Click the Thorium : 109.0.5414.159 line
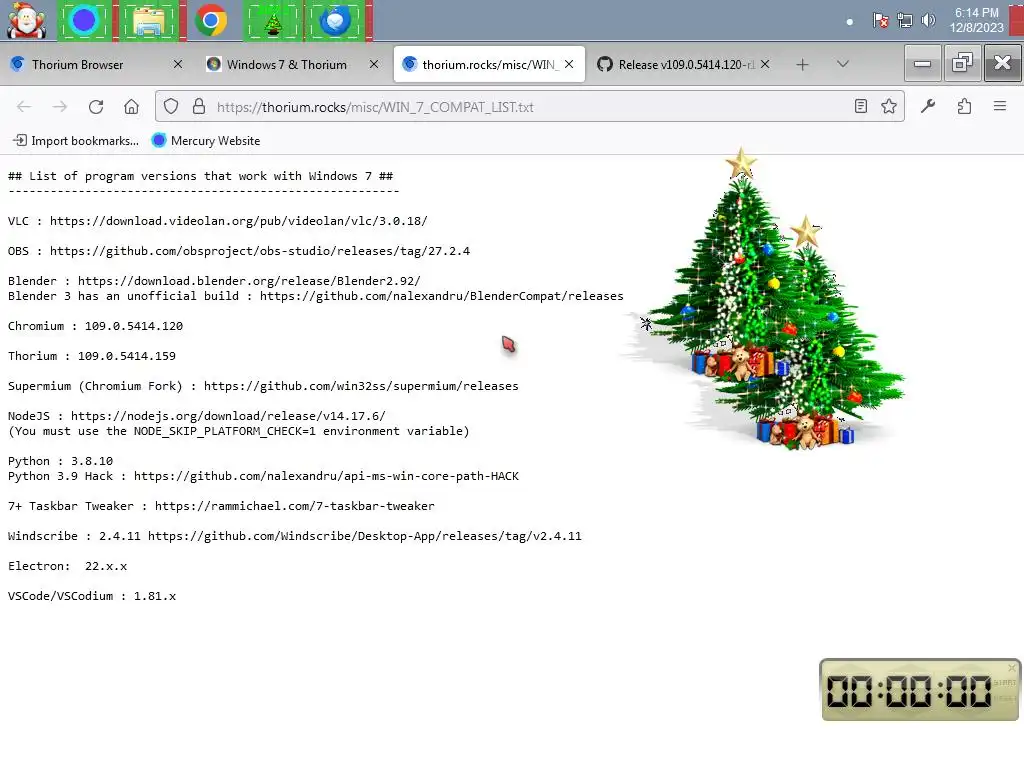The width and height of the screenshot is (1024, 768). point(91,356)
